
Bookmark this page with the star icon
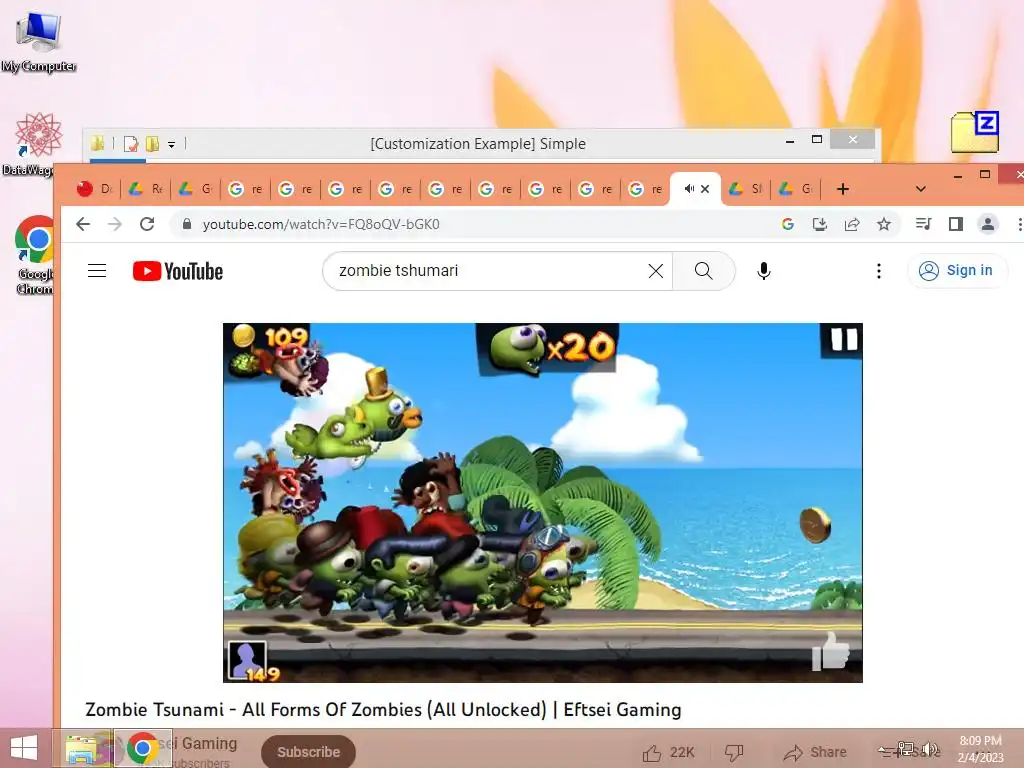point(884,225)
